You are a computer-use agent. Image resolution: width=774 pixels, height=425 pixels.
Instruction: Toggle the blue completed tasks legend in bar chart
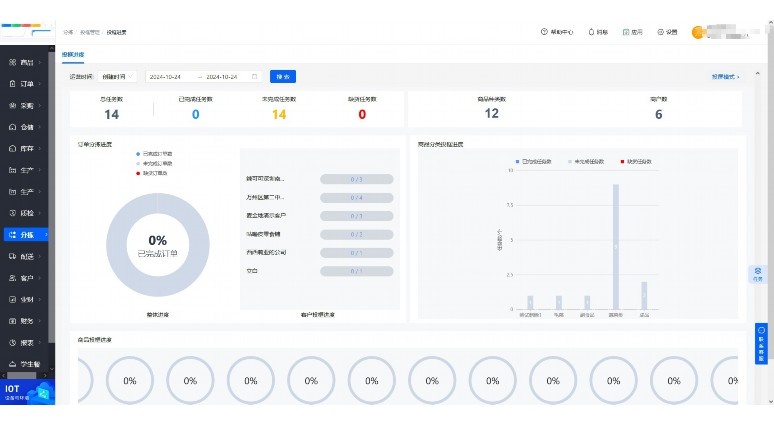tap(533, 161)
